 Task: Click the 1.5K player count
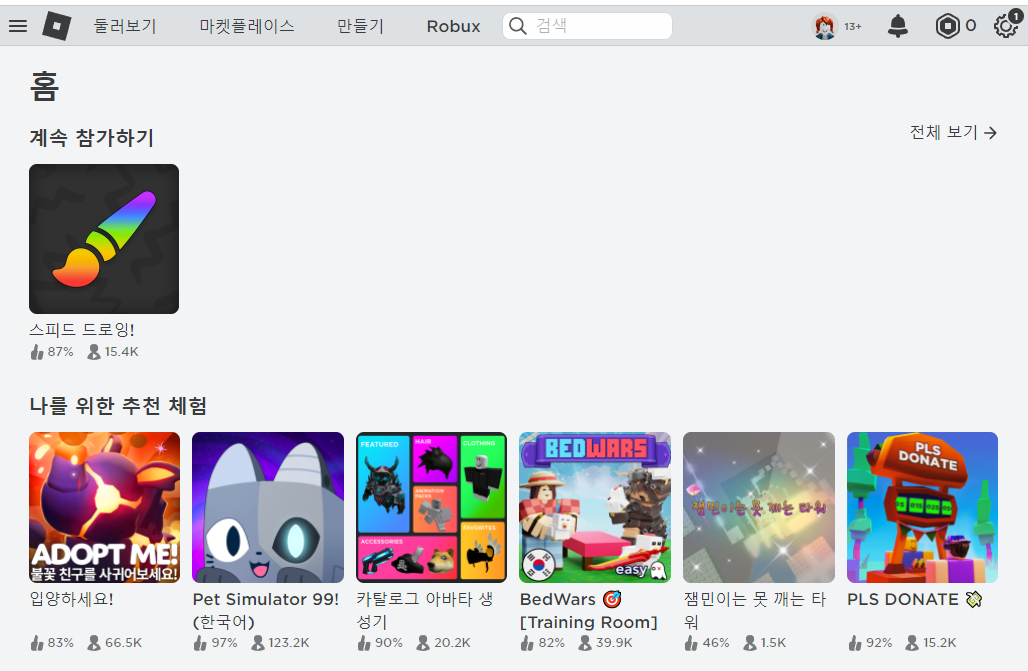(764, 643)
